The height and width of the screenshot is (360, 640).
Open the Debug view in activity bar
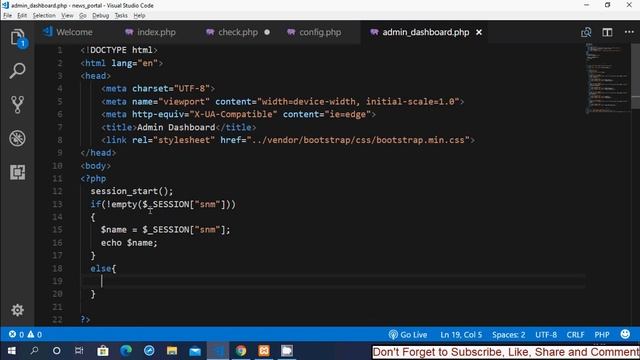pos(18,138)
